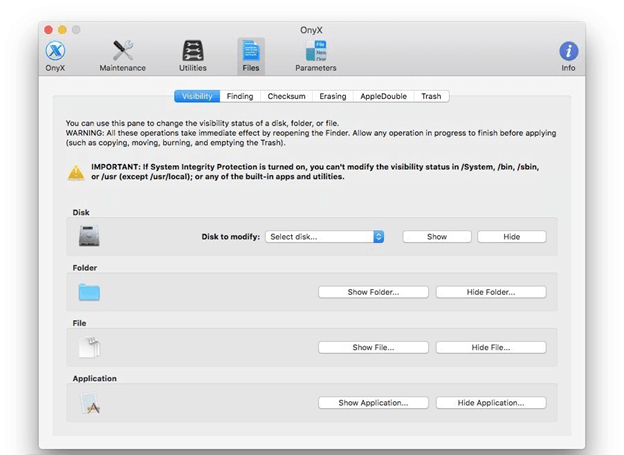This screenshot has width=624, height=455.
Task: Open the Erasing tab
Action: tap(333, 97)
